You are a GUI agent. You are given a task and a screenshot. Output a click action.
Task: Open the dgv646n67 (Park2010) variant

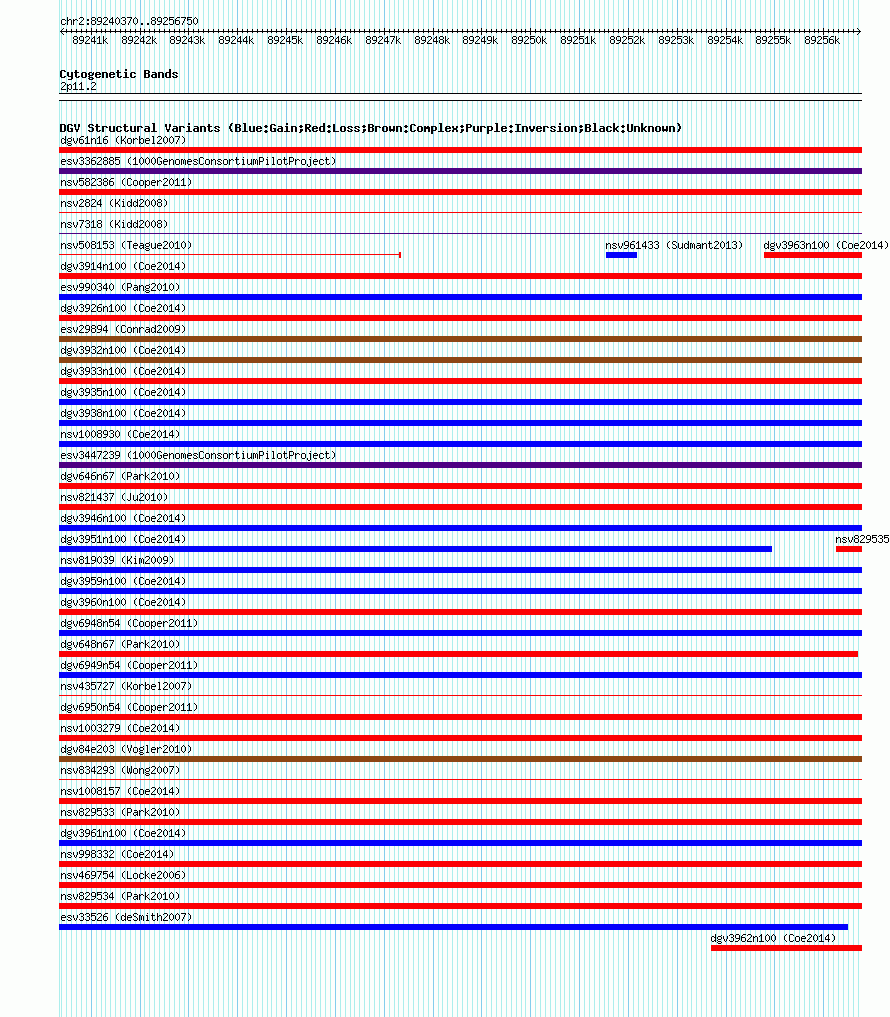pyautogui.click(x=120, y=476)
